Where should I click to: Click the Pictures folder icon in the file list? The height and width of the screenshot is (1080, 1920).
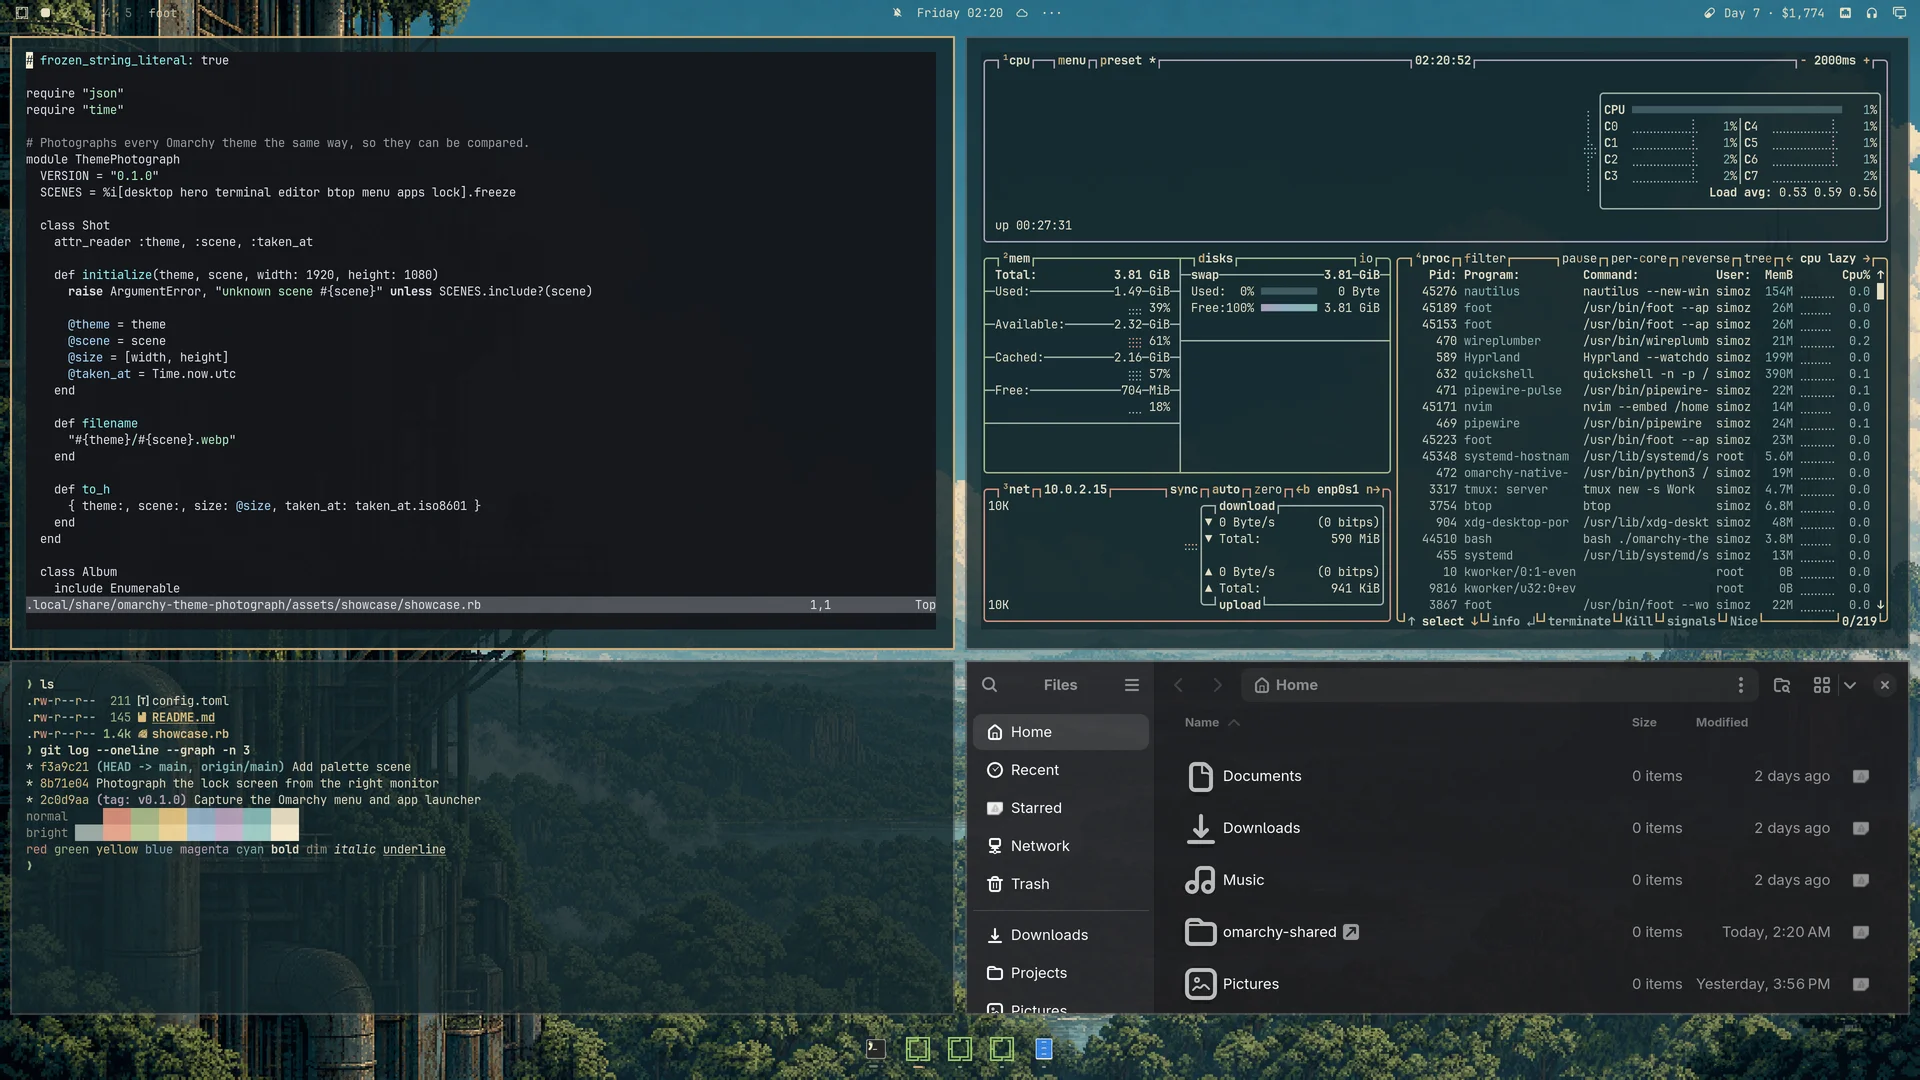pos(1200,984)
